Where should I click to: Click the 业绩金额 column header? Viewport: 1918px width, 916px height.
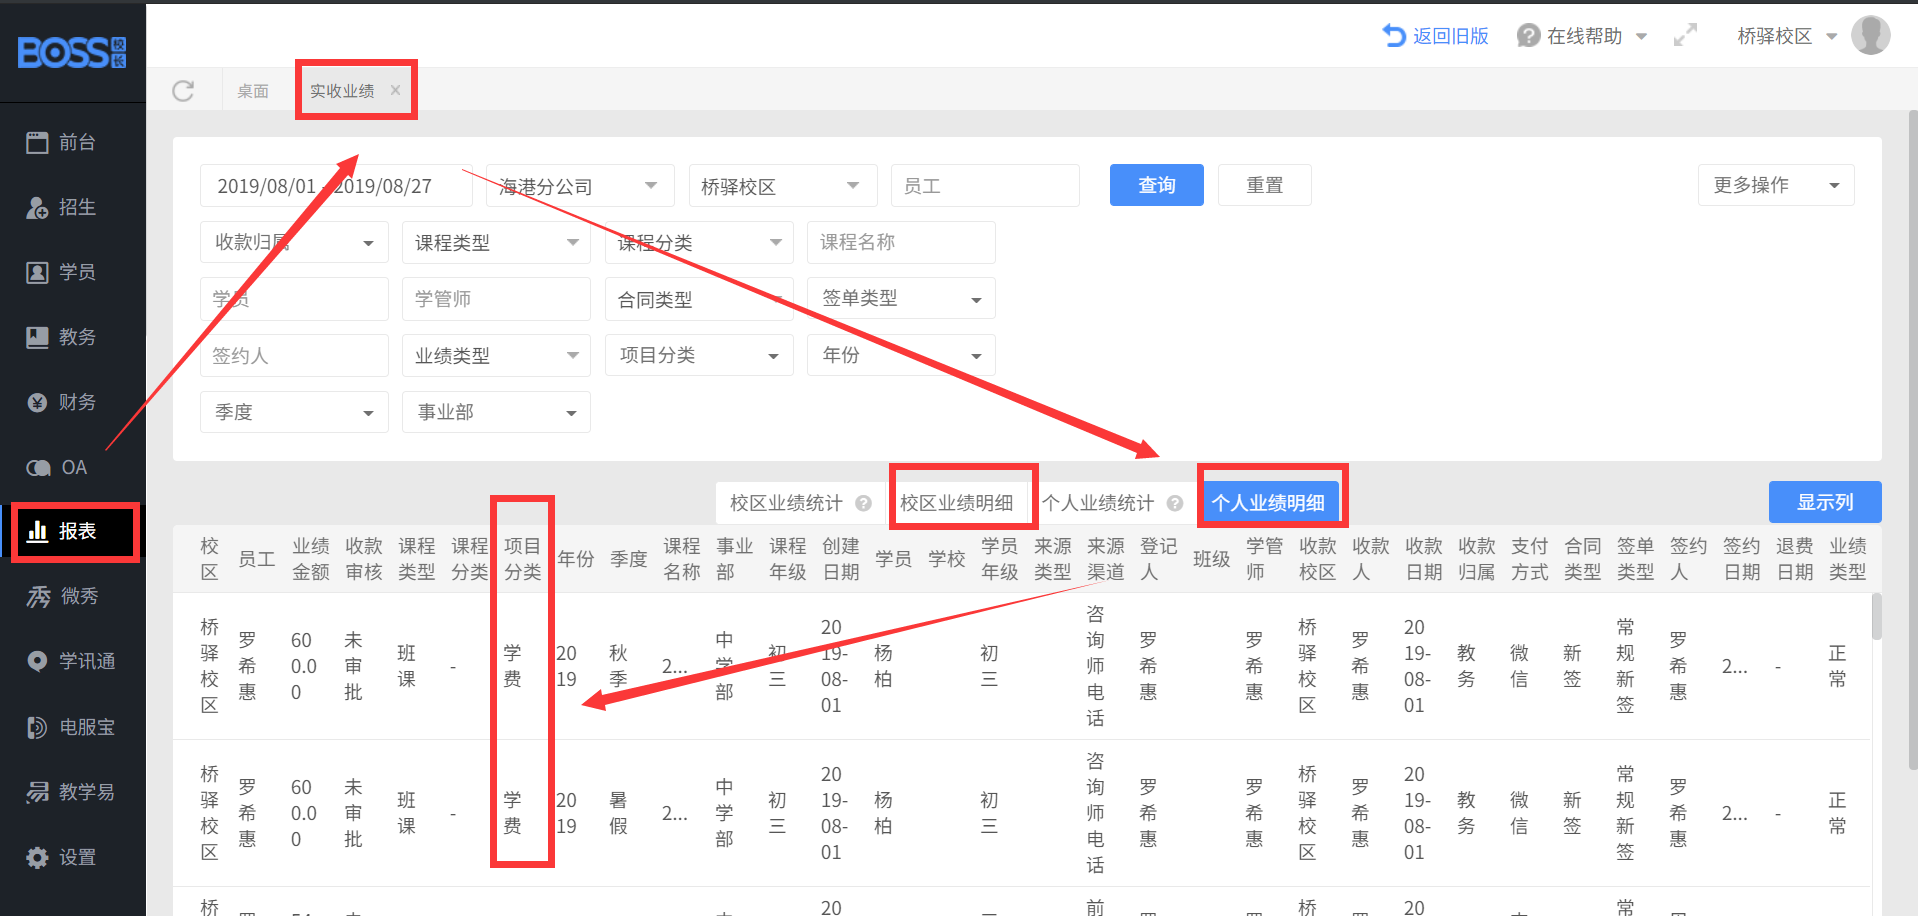click(x=311, y=559)
